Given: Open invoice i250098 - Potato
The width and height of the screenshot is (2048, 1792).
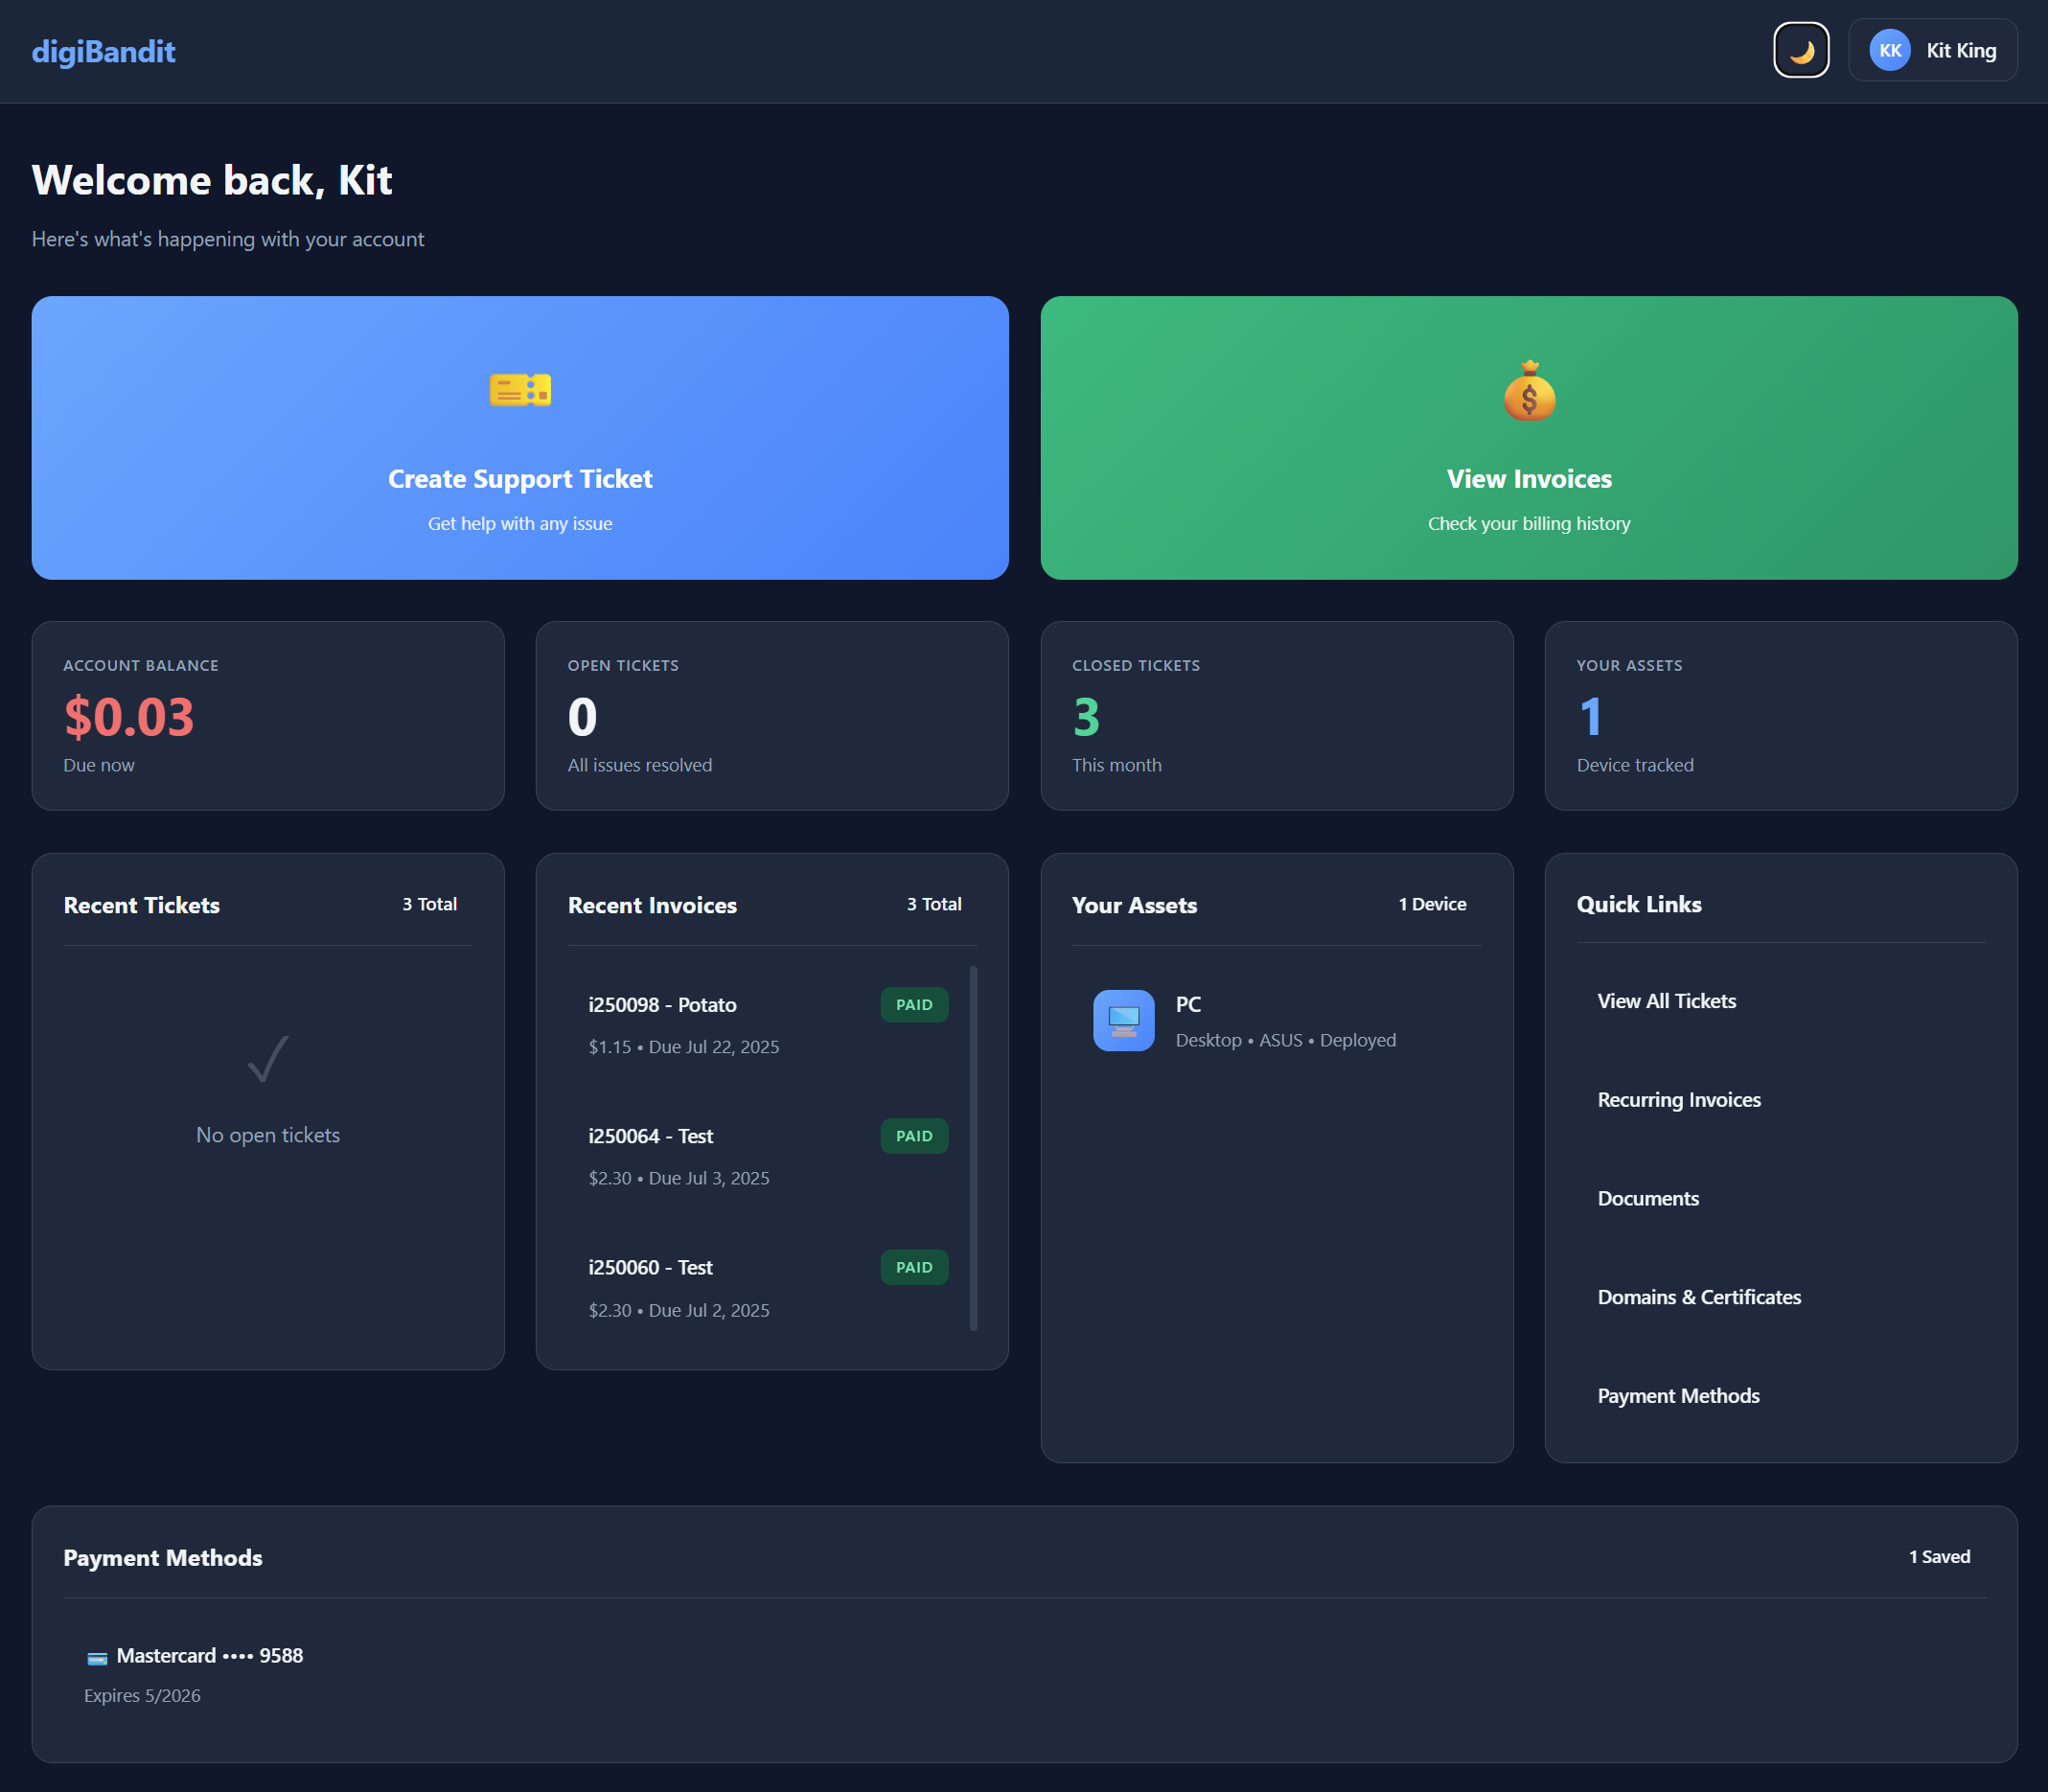Looking at the screenshot, I should click(x=662, y=1005).
